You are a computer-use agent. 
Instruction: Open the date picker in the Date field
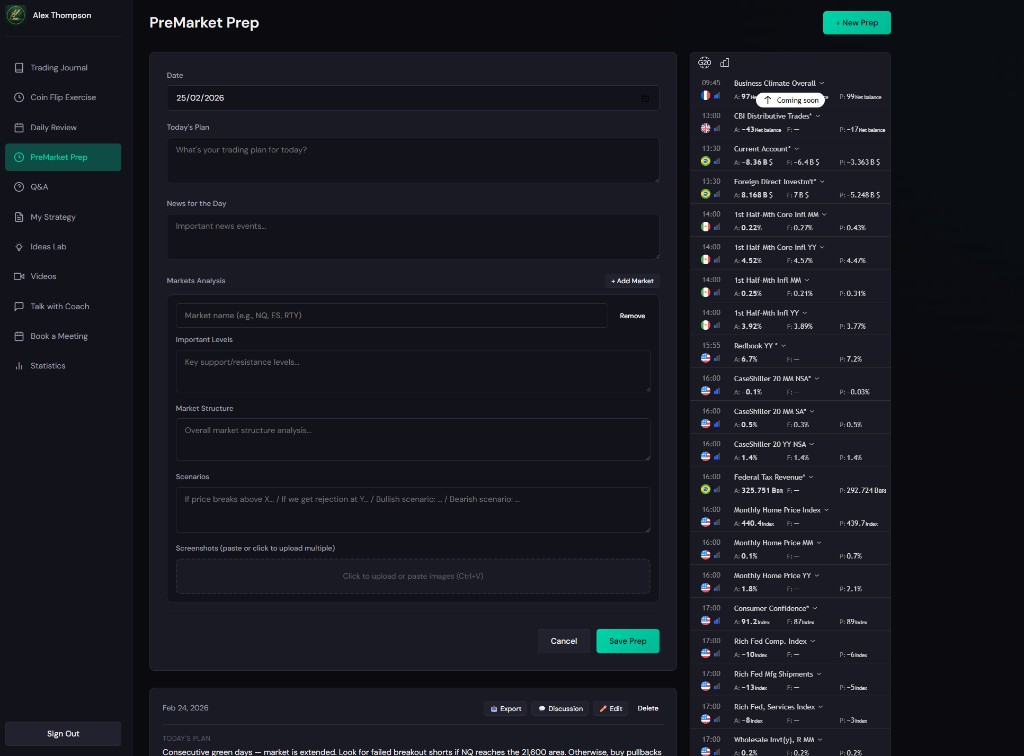coord(644,98)
